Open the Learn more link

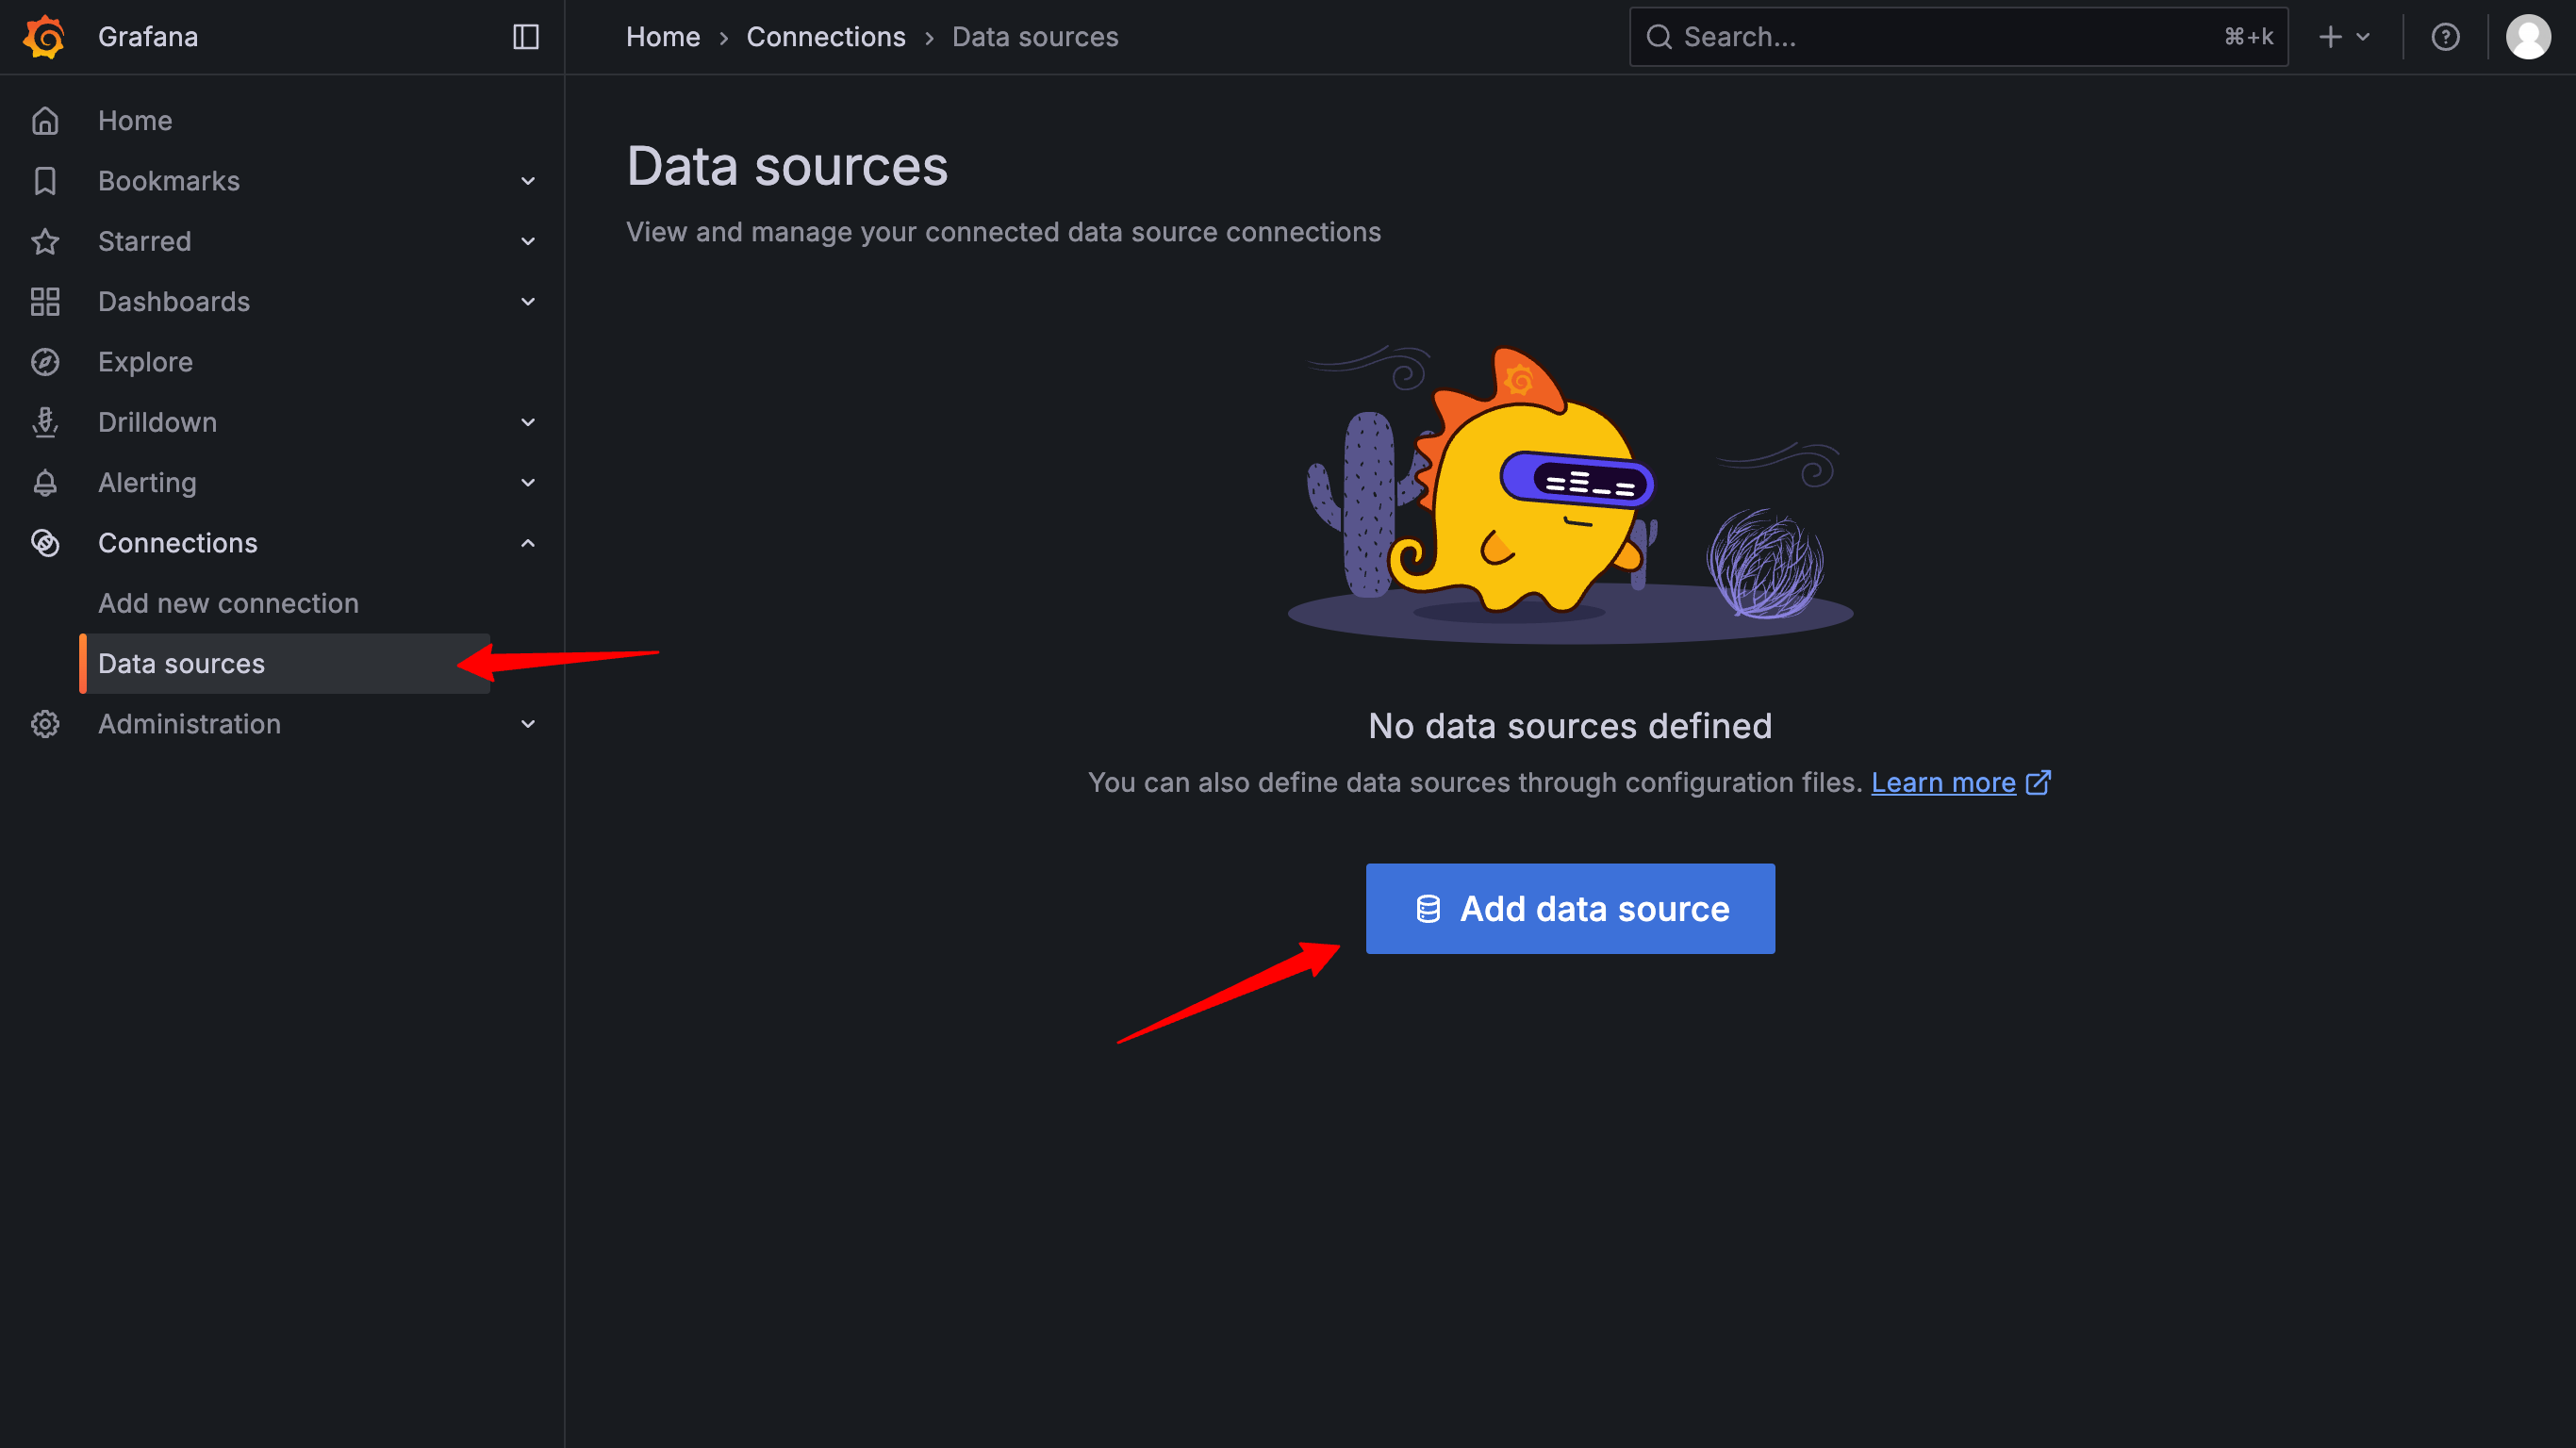tap(1942, 782)
